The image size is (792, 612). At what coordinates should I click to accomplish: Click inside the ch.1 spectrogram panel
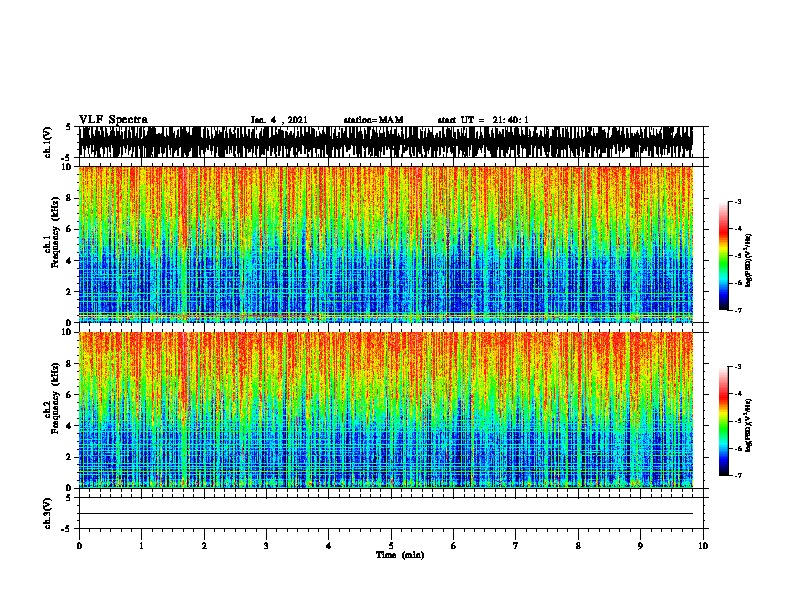click(386, 244)
